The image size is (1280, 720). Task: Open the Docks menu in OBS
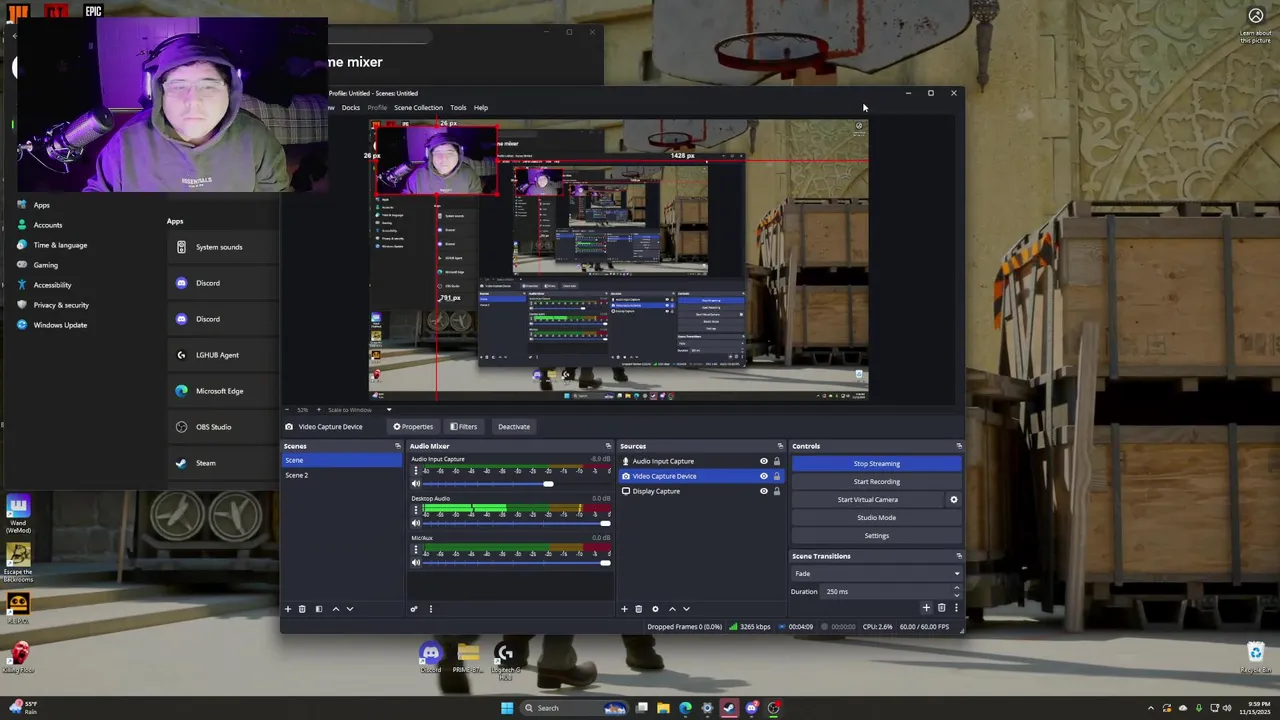(x=351, y=108)
